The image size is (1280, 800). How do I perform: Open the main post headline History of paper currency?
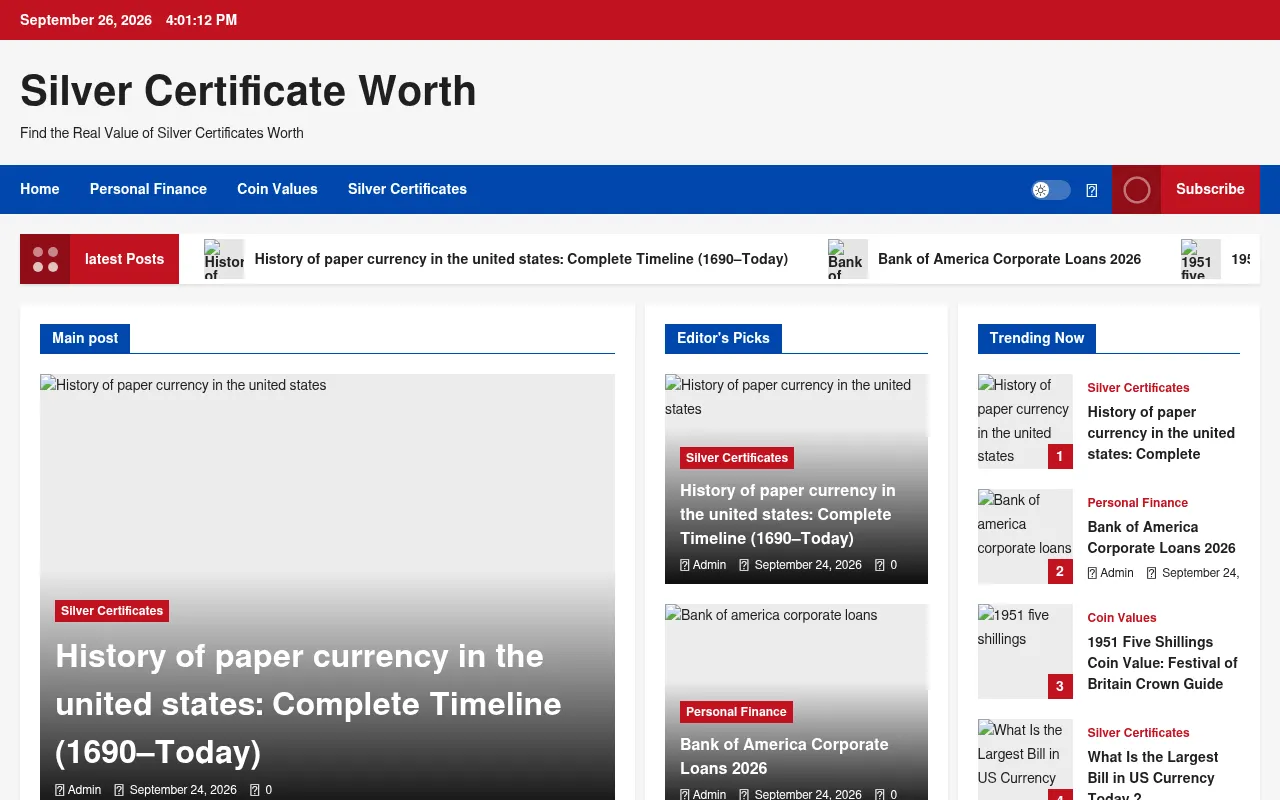coord(308,704)
